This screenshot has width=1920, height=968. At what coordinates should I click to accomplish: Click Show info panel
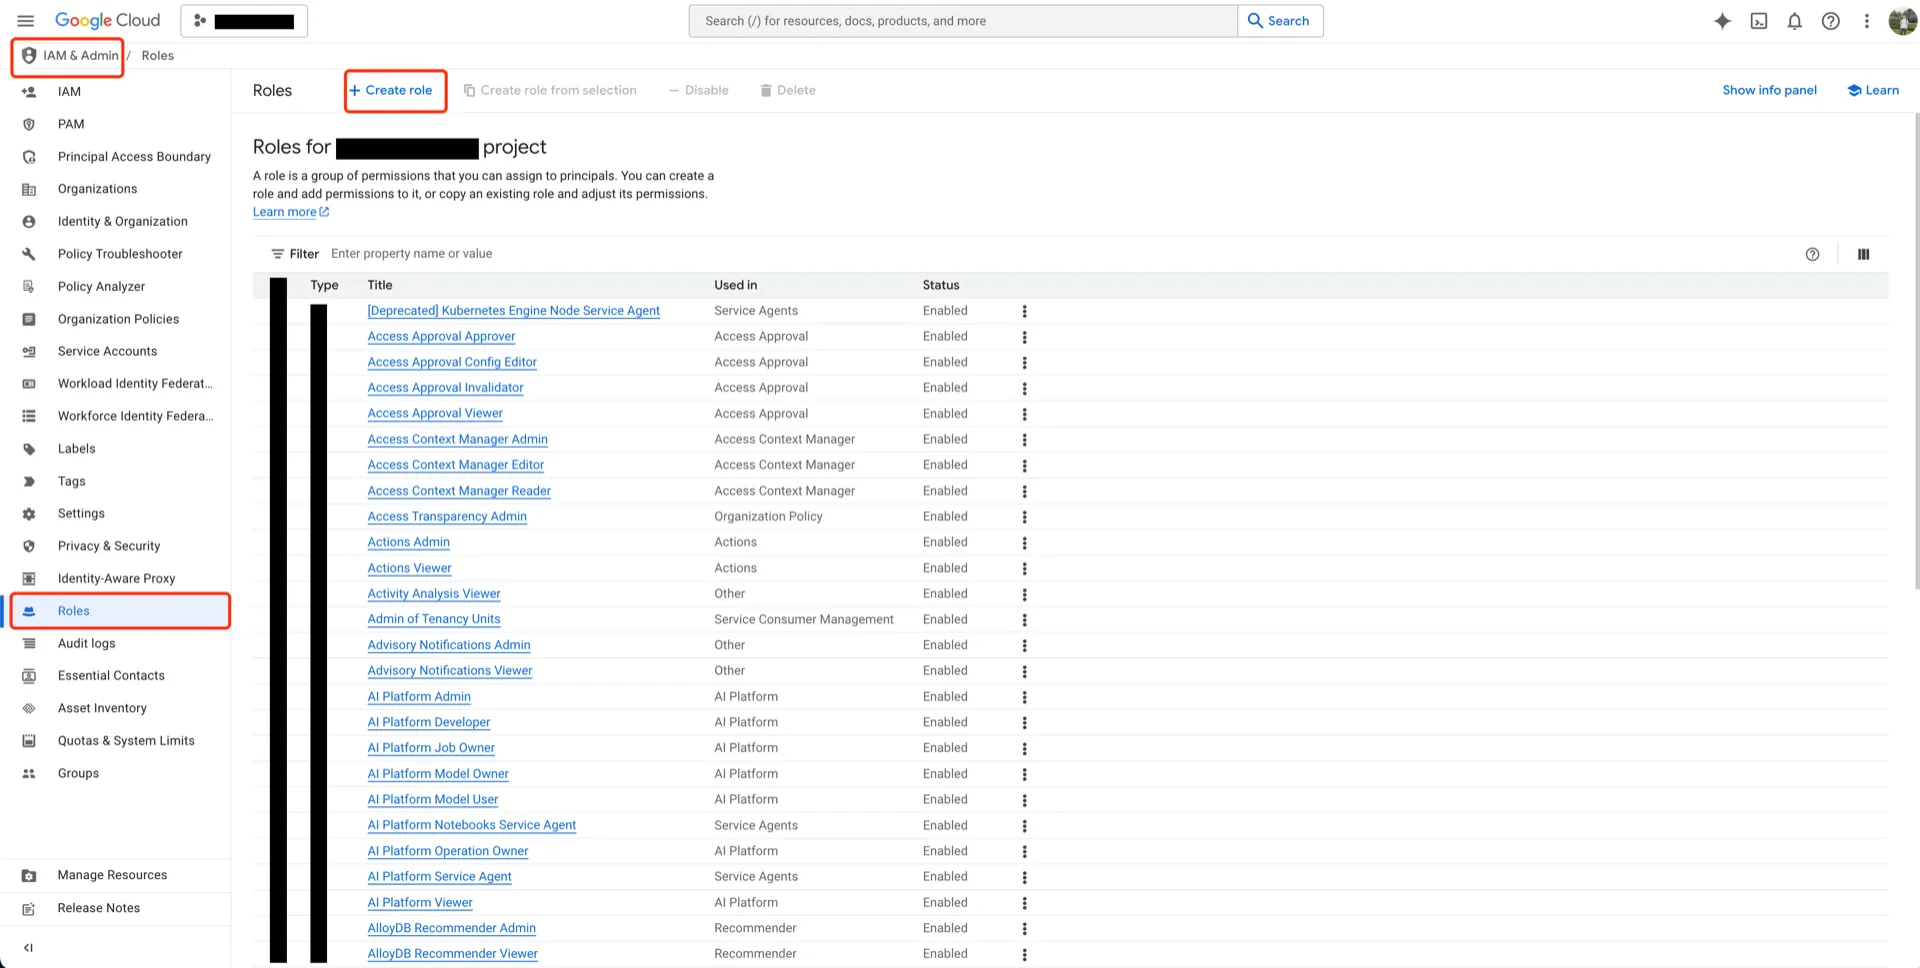pyautogui.click(x=1769, y=90)
